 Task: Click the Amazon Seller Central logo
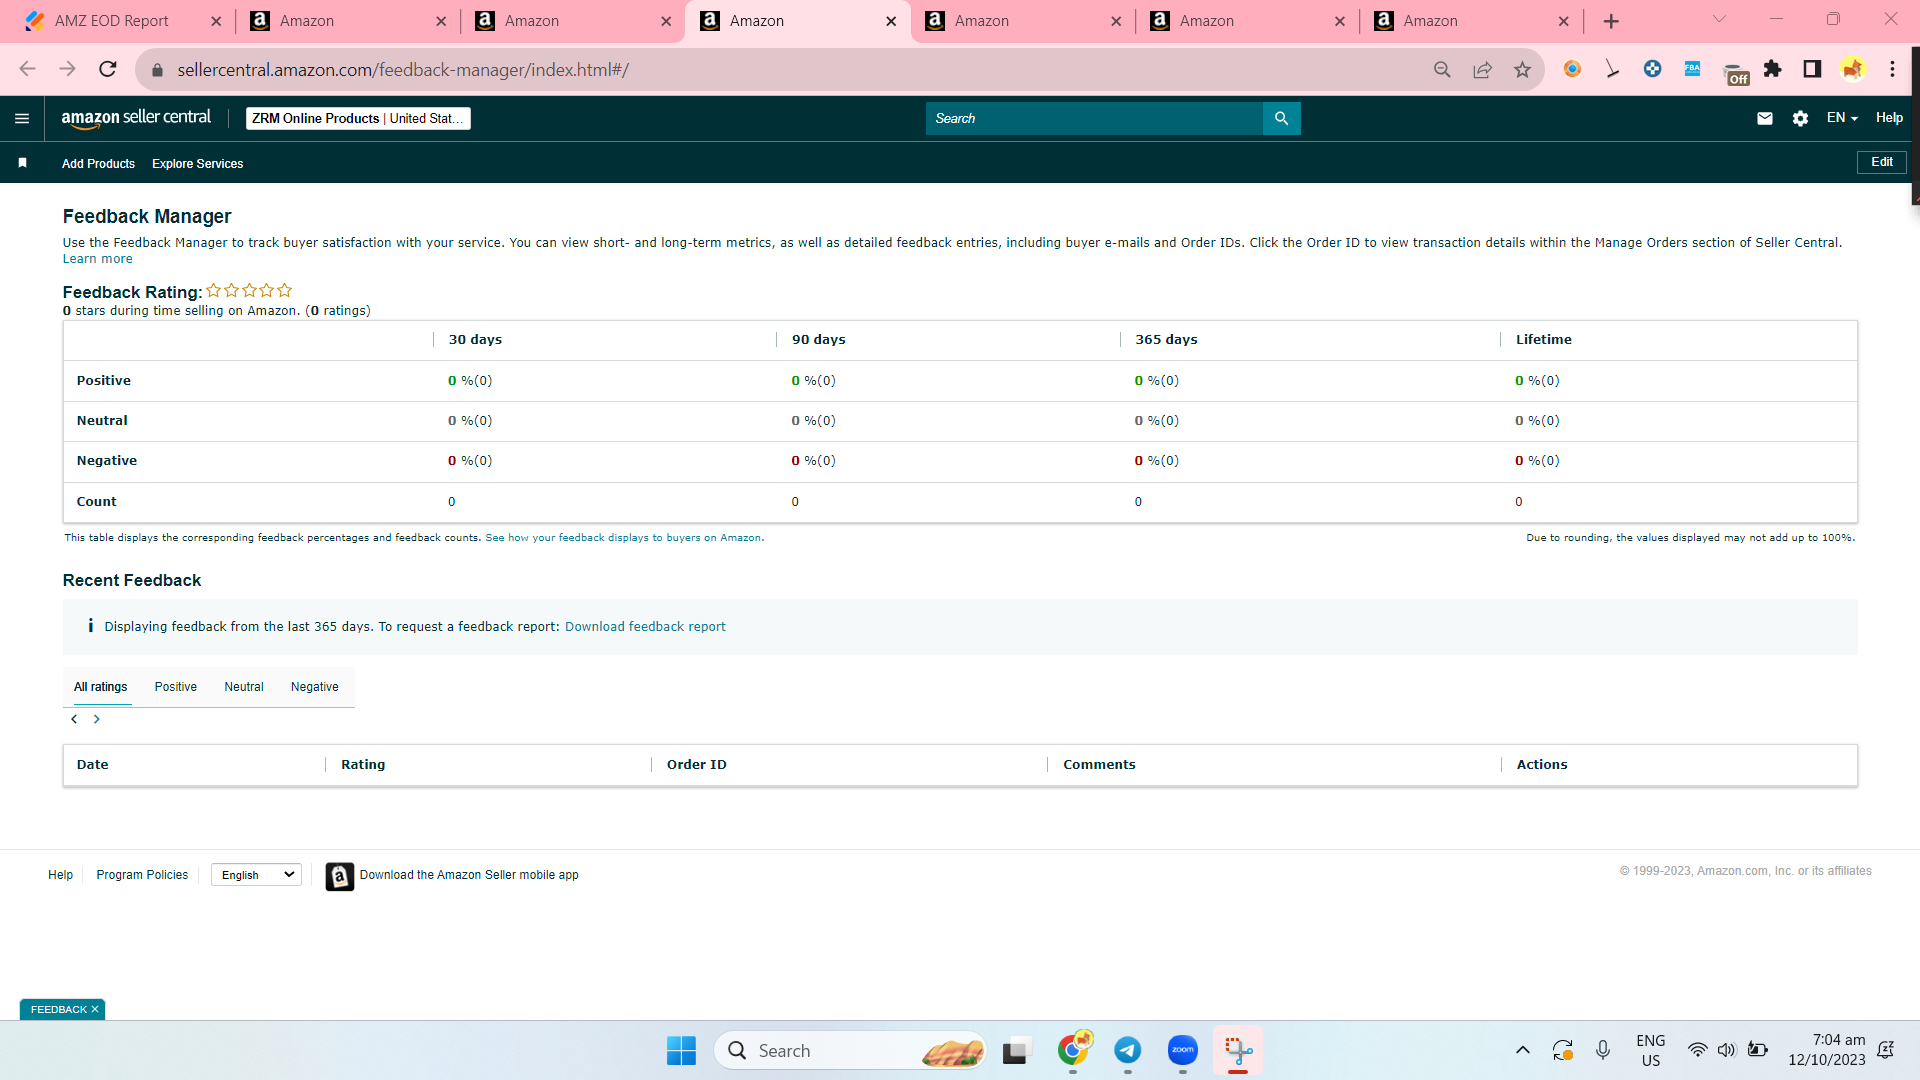click(136, 118)
